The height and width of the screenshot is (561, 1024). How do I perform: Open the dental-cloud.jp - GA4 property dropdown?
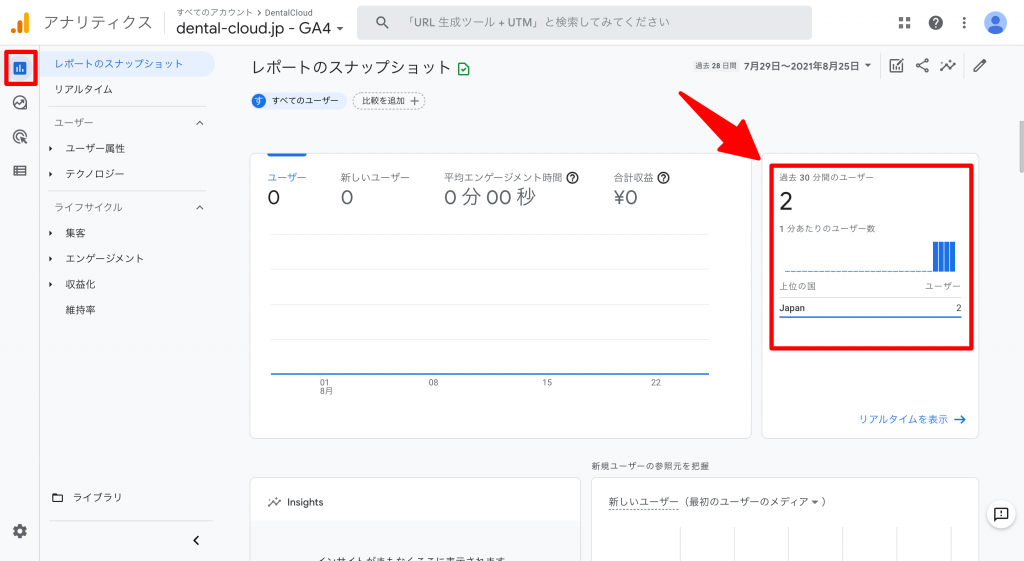point(260,29)
